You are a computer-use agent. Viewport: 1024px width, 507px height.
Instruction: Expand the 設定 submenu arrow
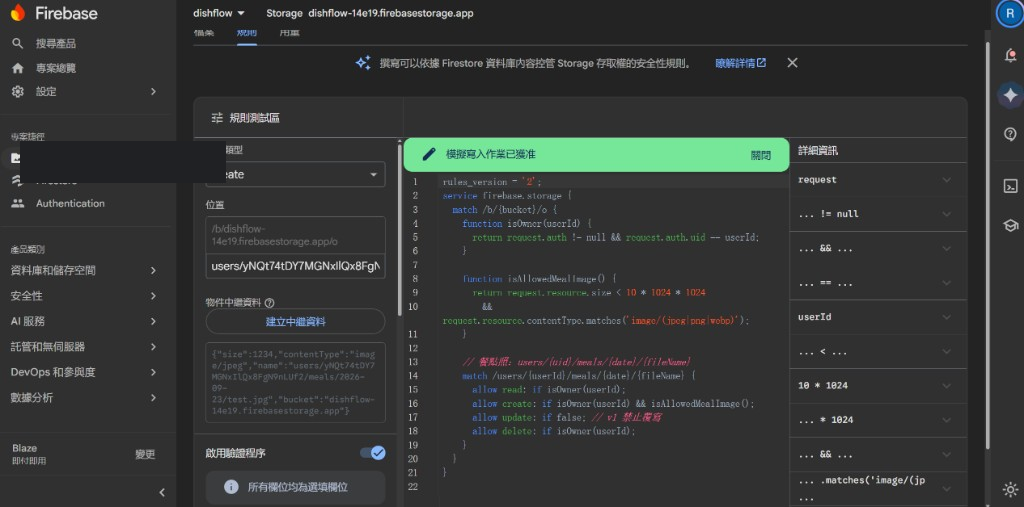point(153,91)
